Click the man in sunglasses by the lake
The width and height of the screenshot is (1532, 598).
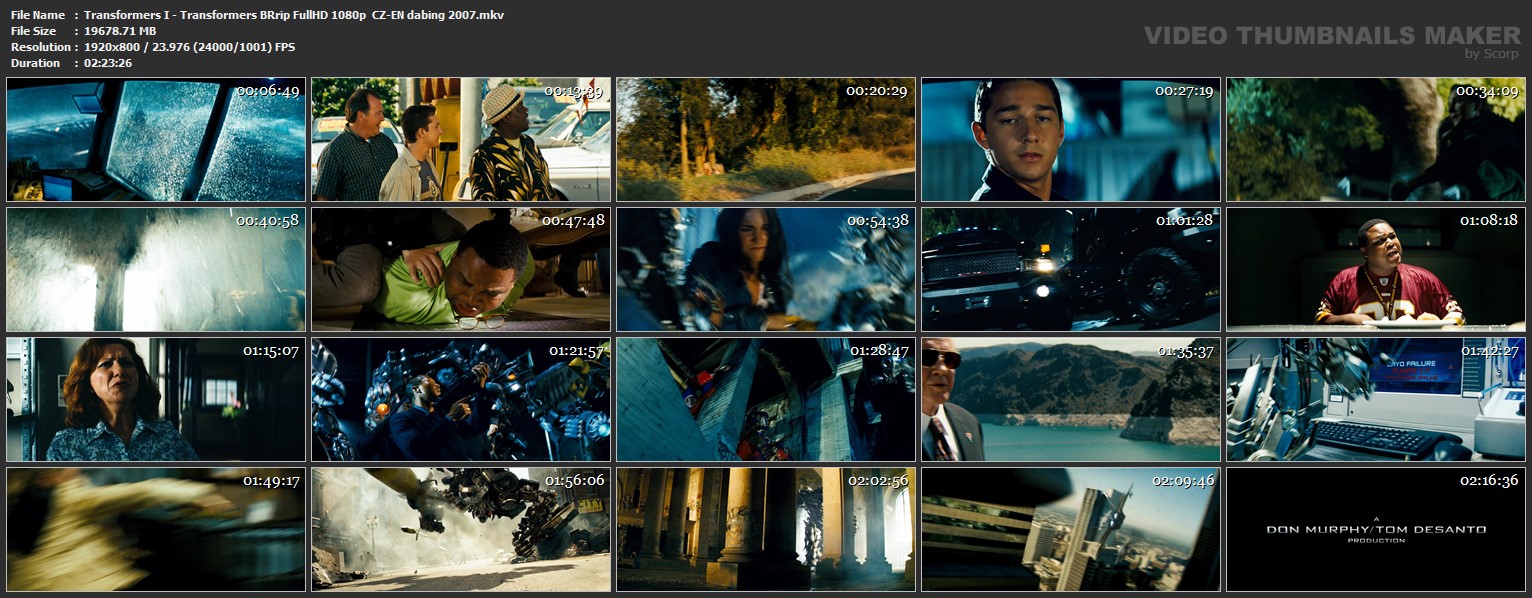(x=1070, y=399)
